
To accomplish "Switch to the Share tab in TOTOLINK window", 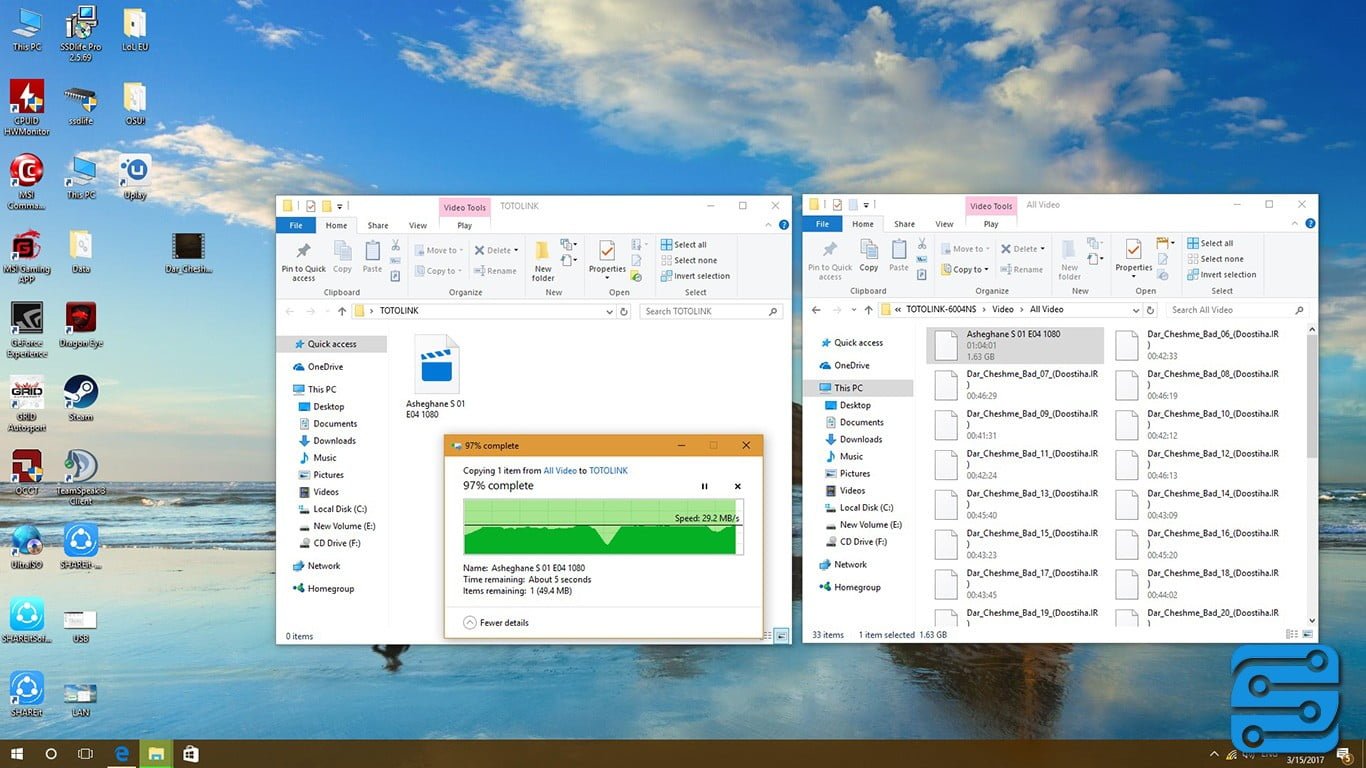I will pyautogui.click(x=378, y=225).
